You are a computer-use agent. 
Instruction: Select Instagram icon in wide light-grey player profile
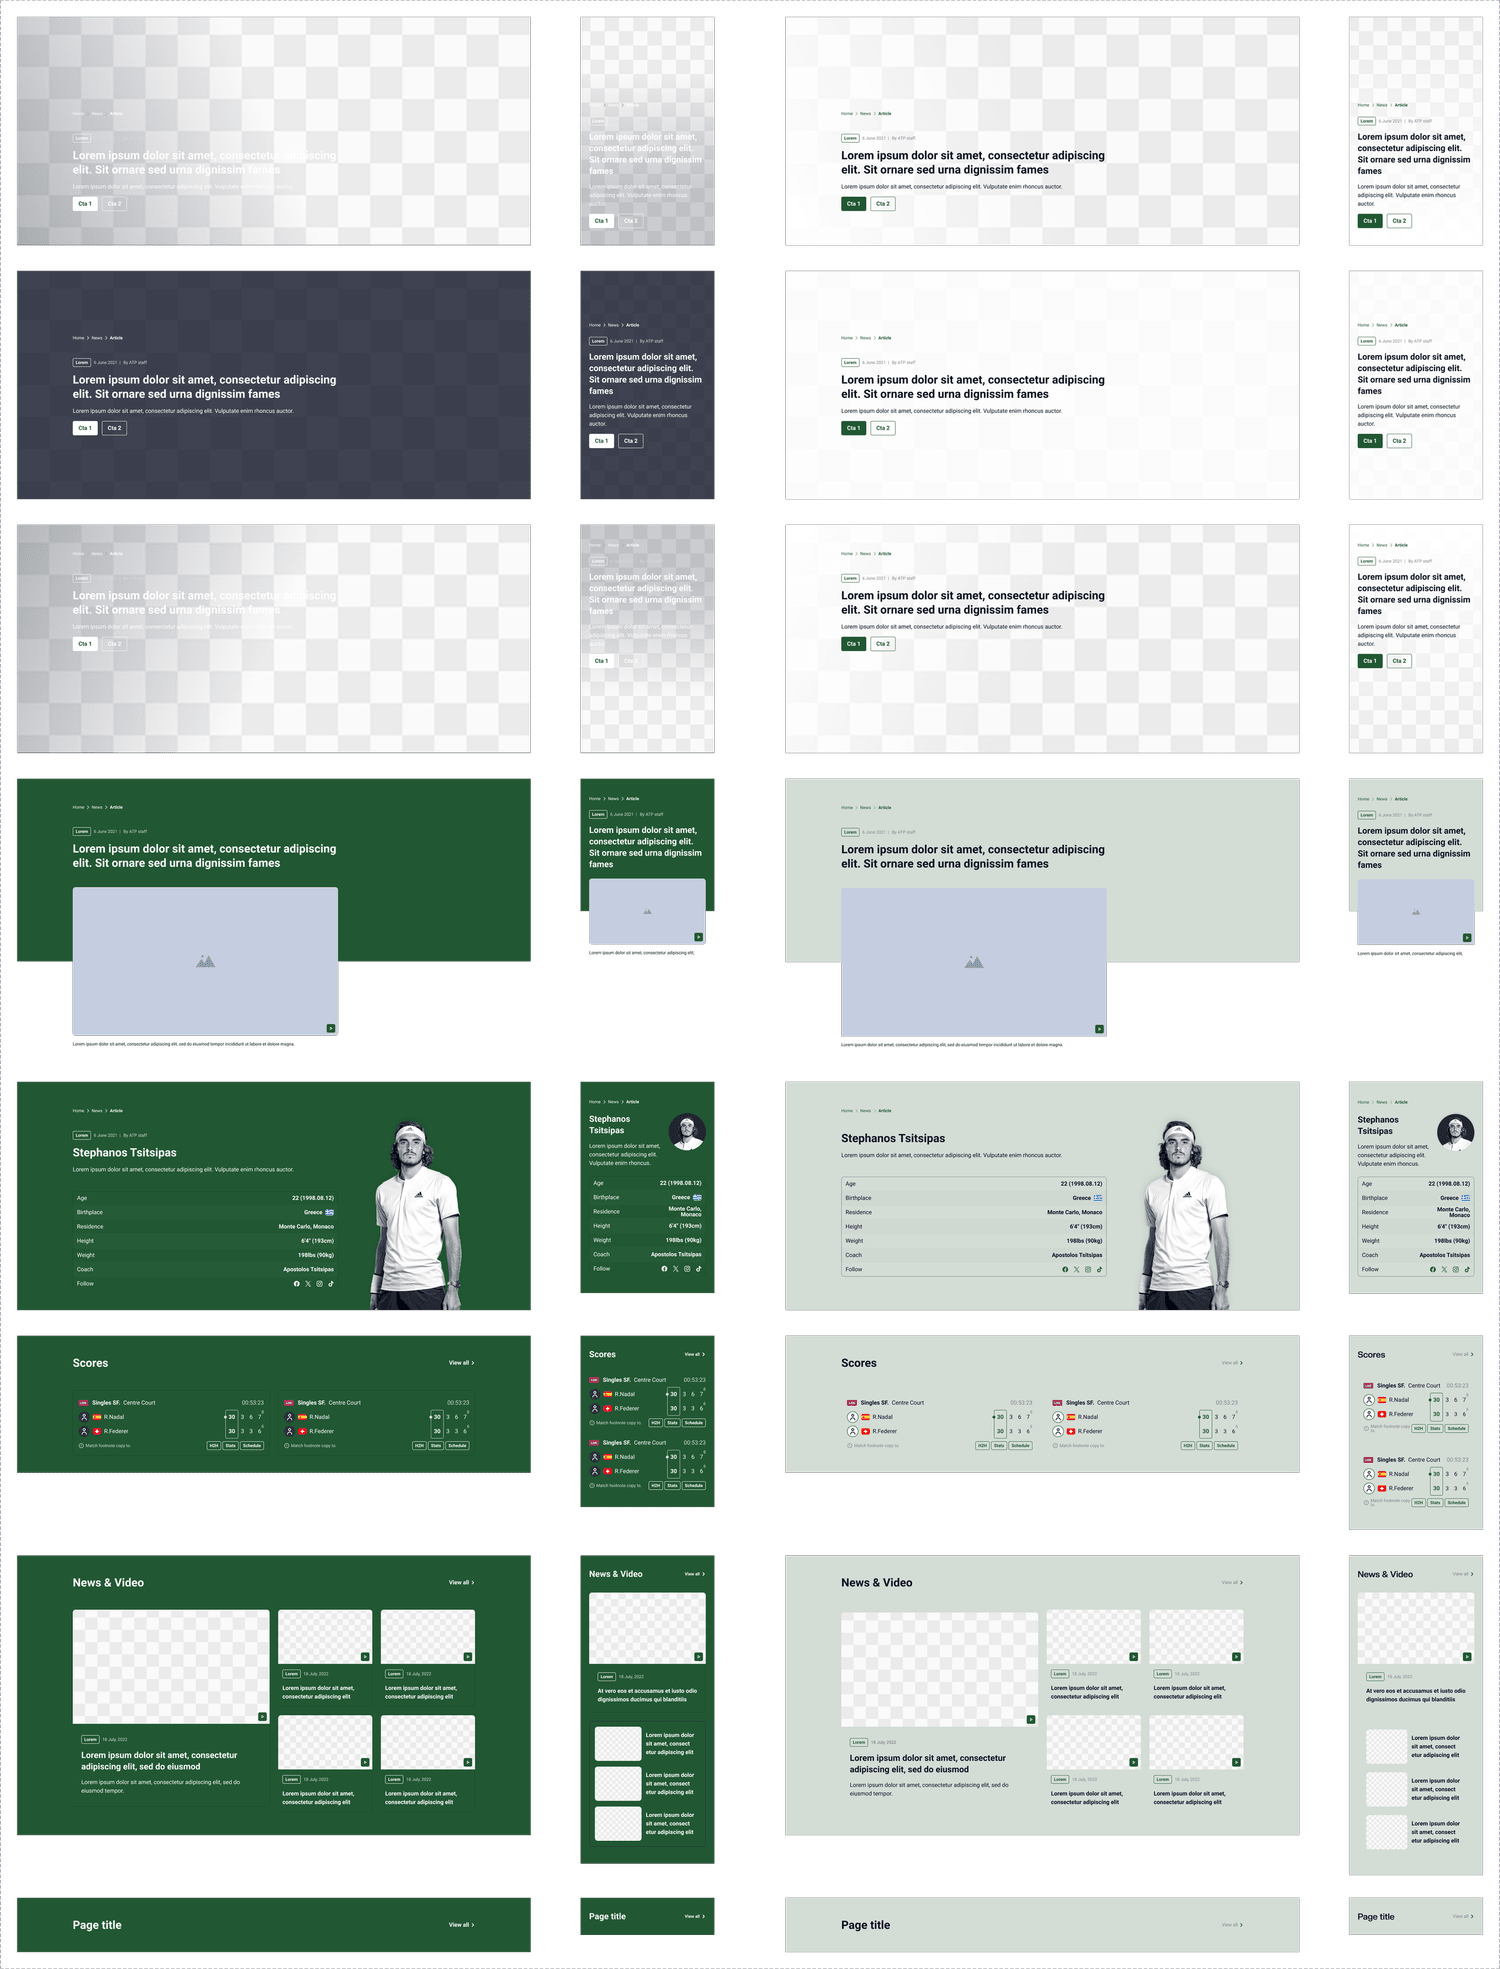[x=1088, y=1269]
